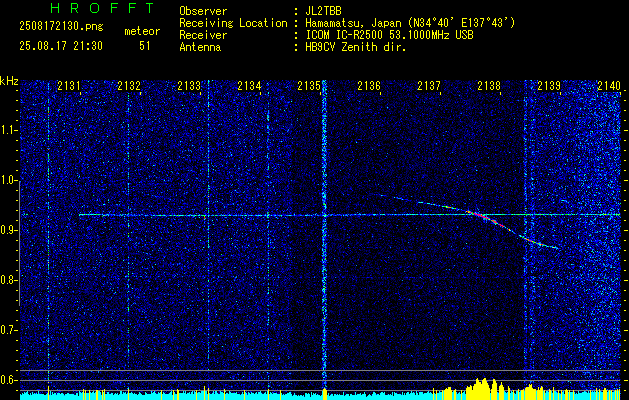Click the Receiver label

click(203, 35)
